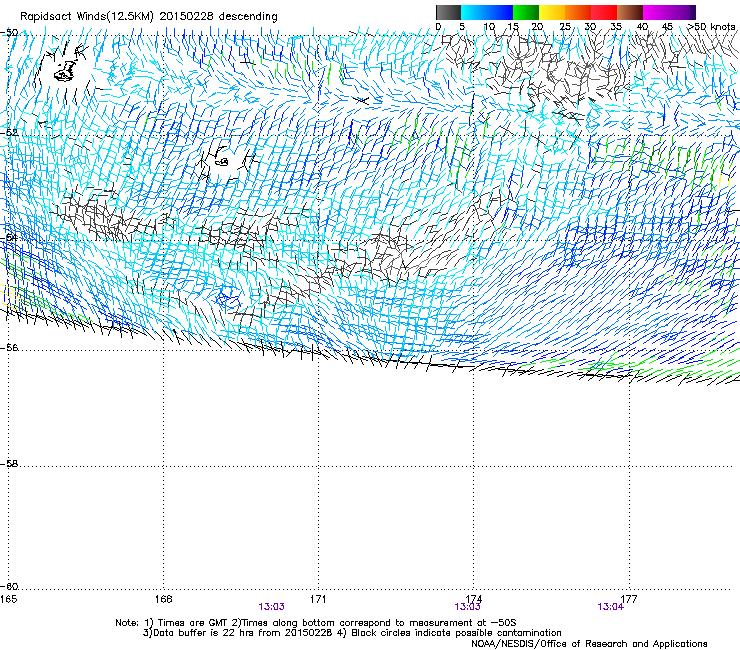
Task: Click the latitude label "-54"
Action: 9,237
